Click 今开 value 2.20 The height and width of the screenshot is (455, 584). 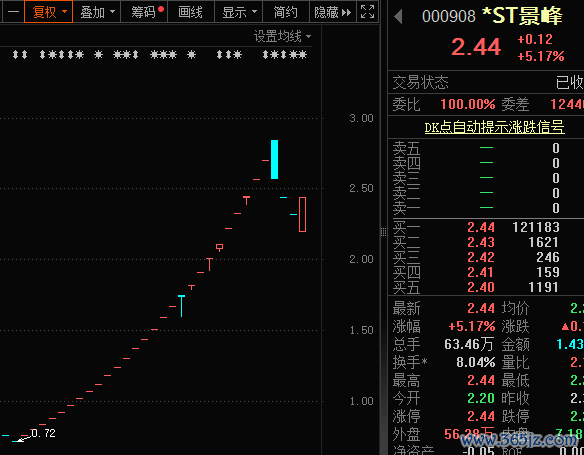(481, 398)
